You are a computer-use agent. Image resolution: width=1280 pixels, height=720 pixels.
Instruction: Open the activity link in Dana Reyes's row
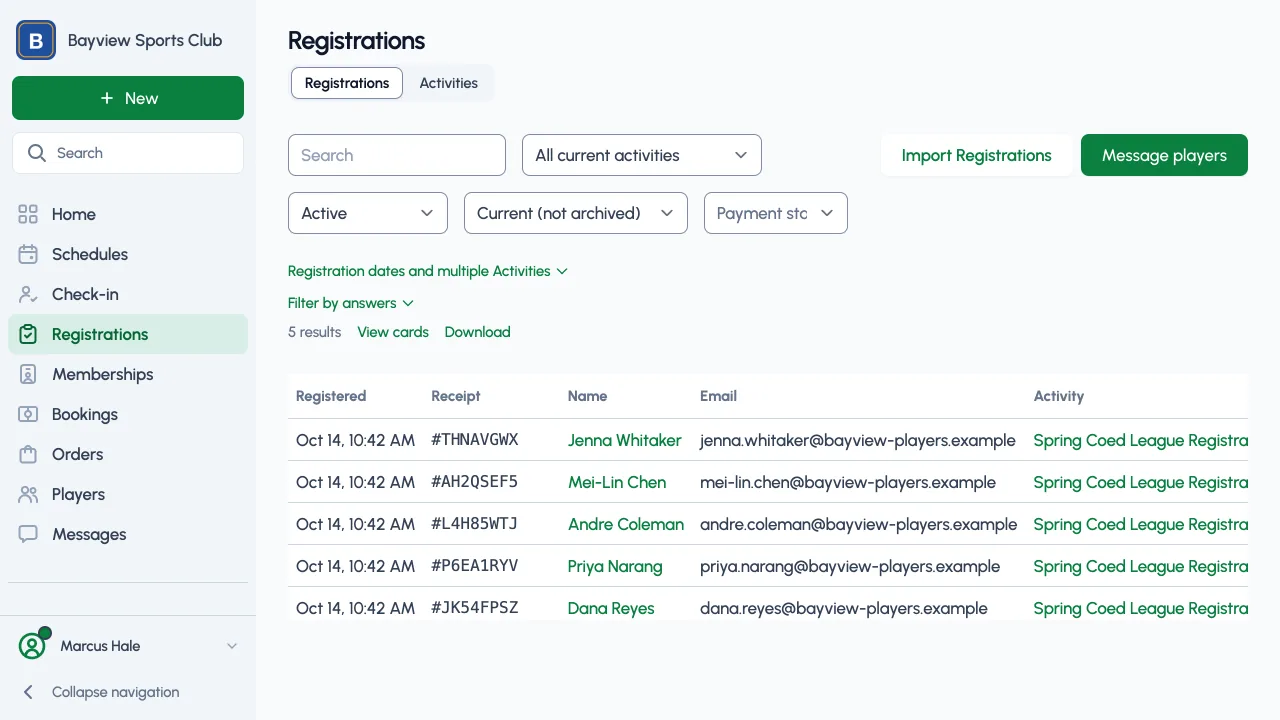pos(1141,608)
